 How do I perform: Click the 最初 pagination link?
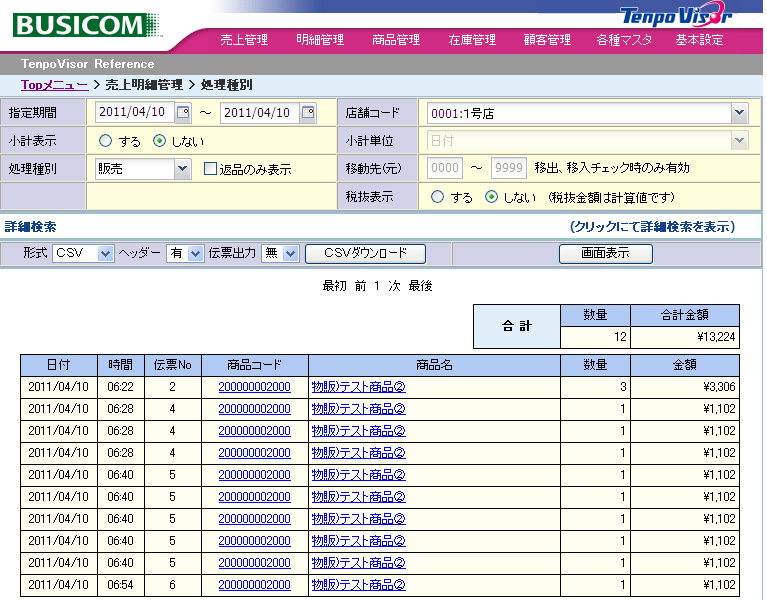(x=334, y=286)
